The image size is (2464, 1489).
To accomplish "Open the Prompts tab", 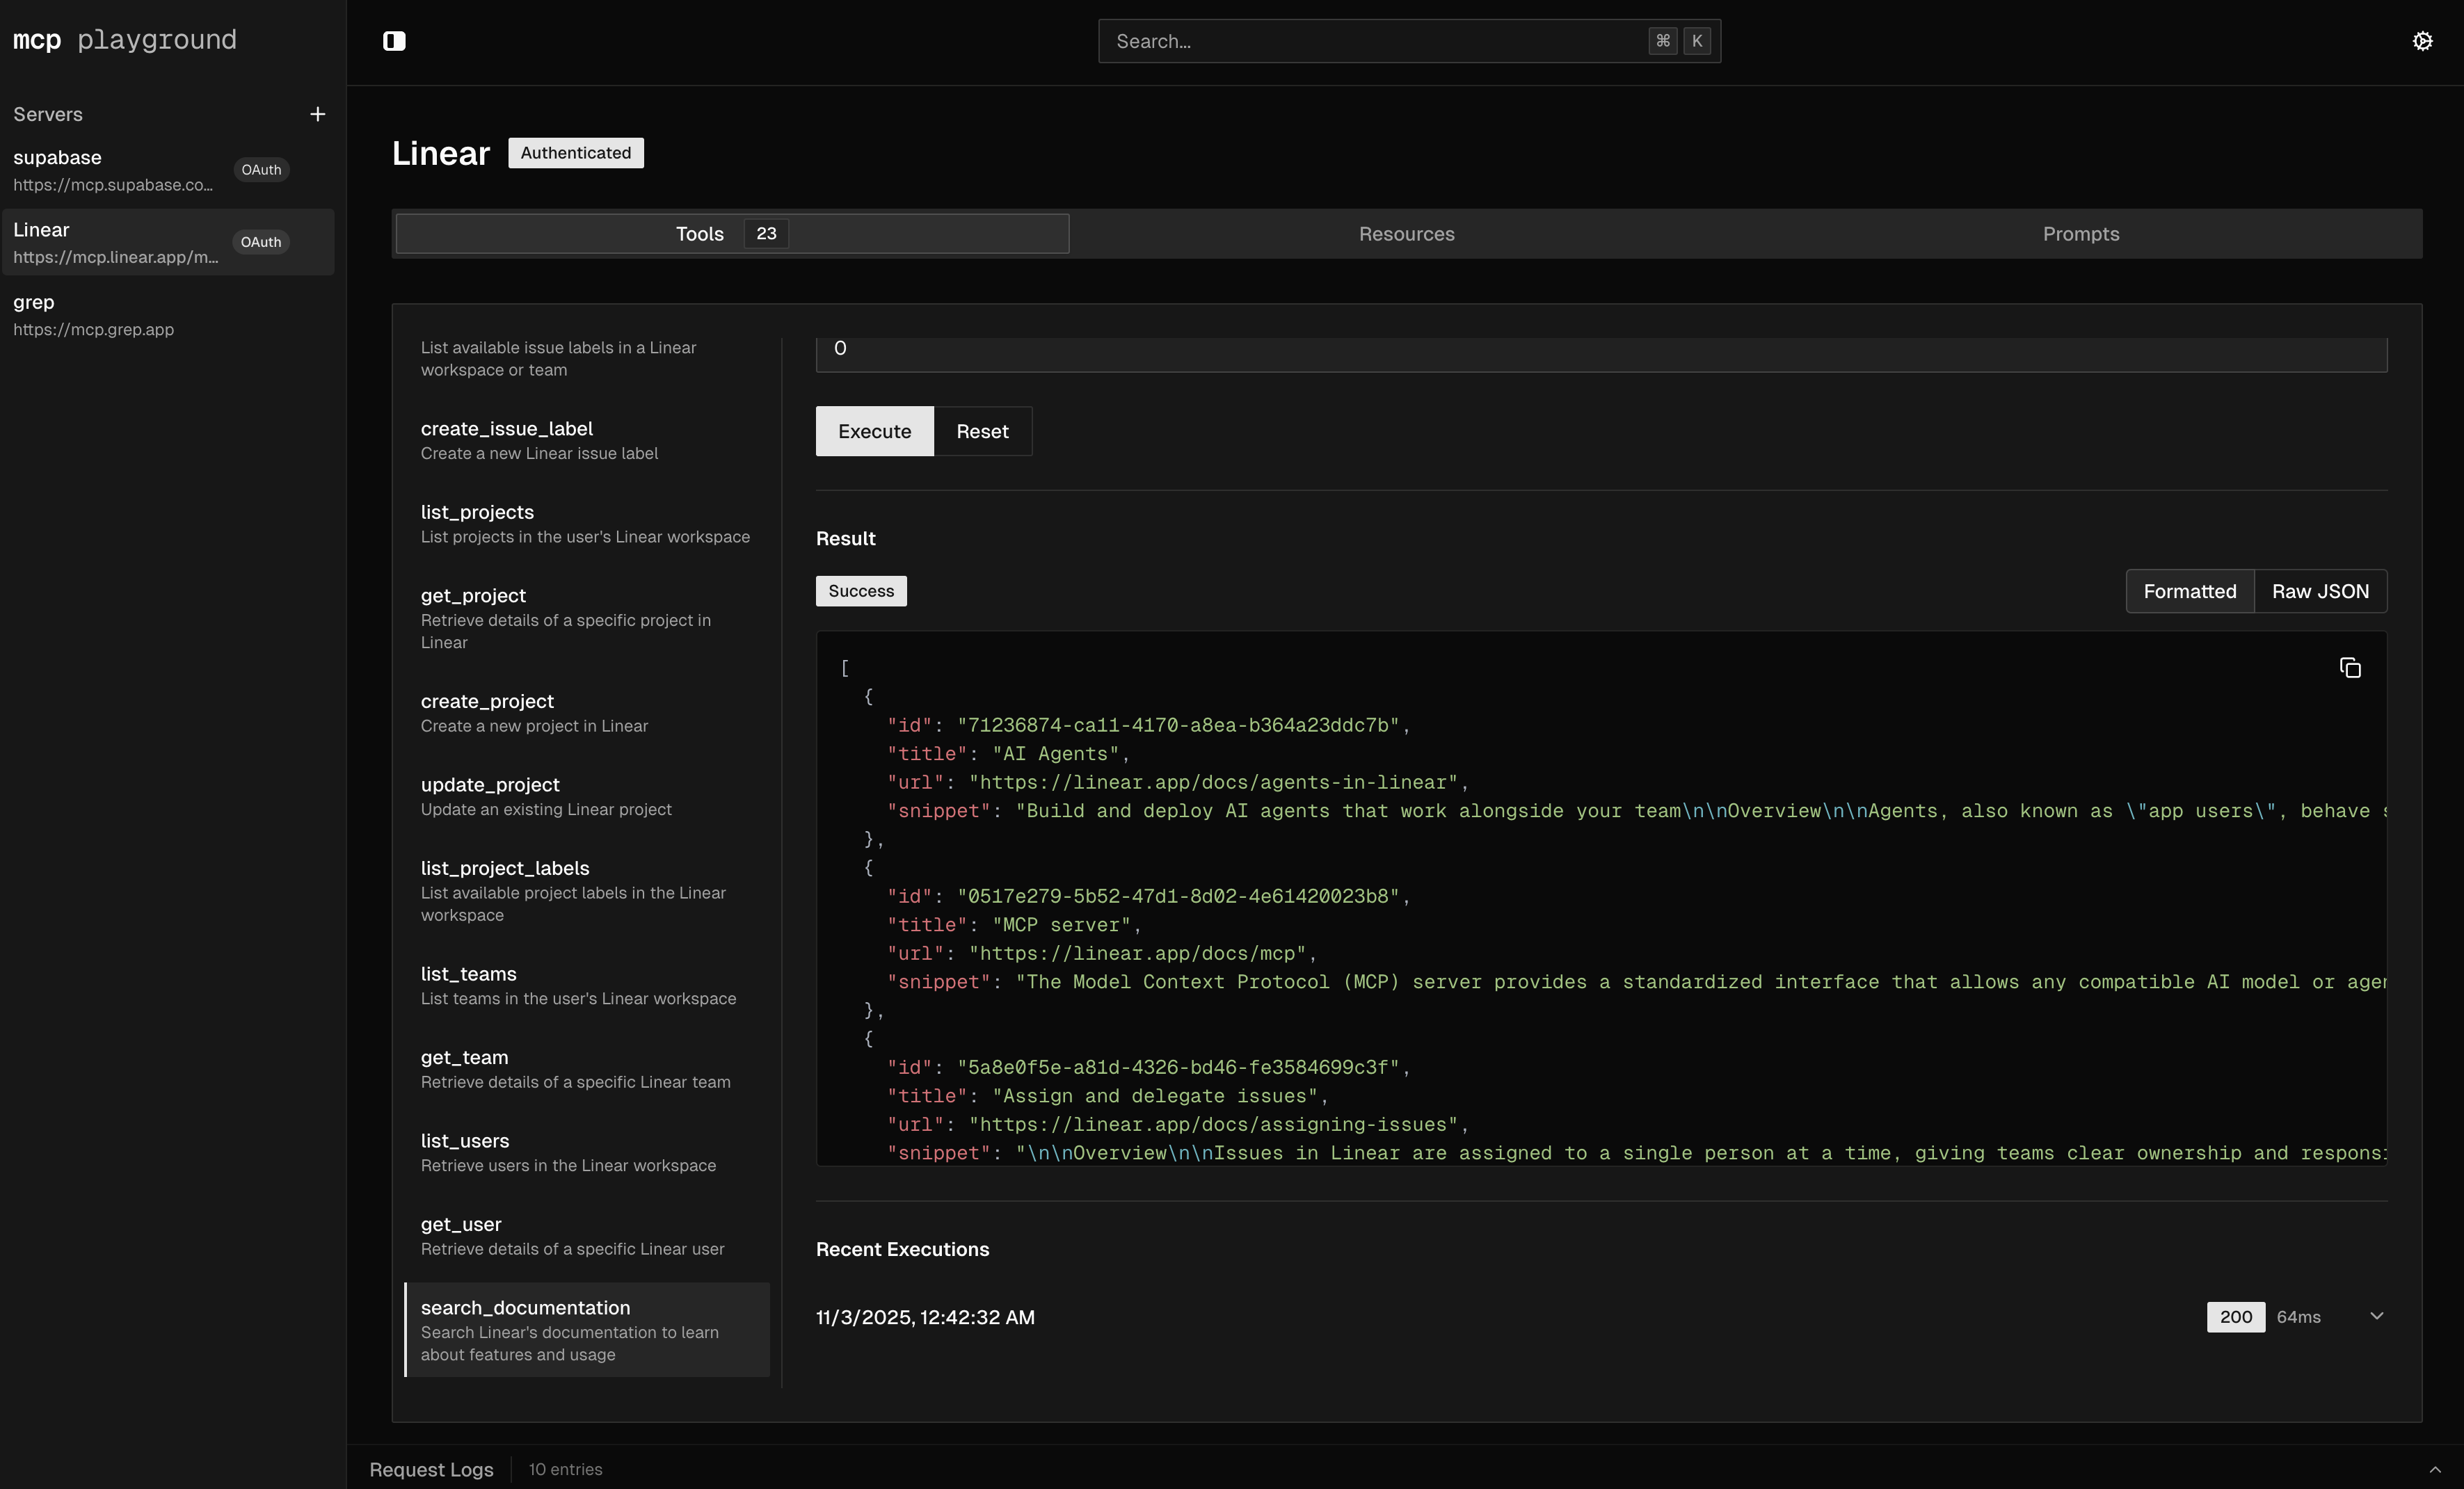I will tap(2080, 234).
